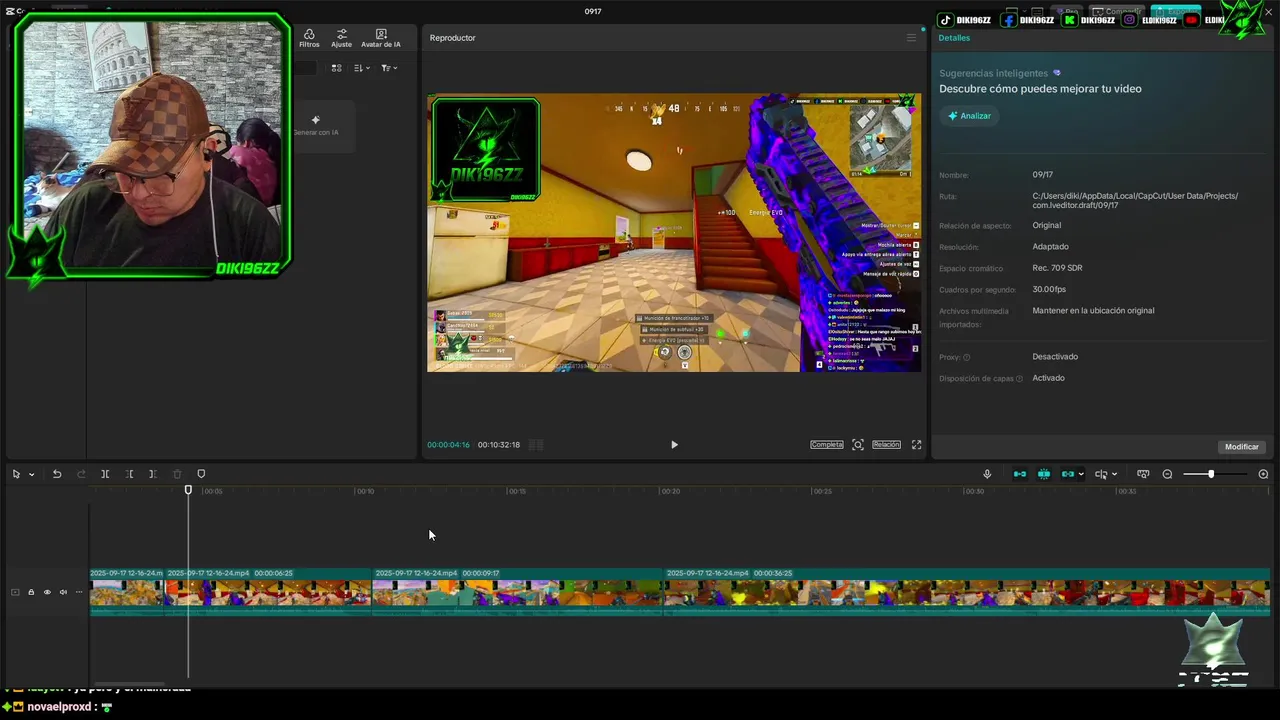This screenshot has width=1280, height=720.
Task: Click the Proxy help info icon
Action: (967, 357)
